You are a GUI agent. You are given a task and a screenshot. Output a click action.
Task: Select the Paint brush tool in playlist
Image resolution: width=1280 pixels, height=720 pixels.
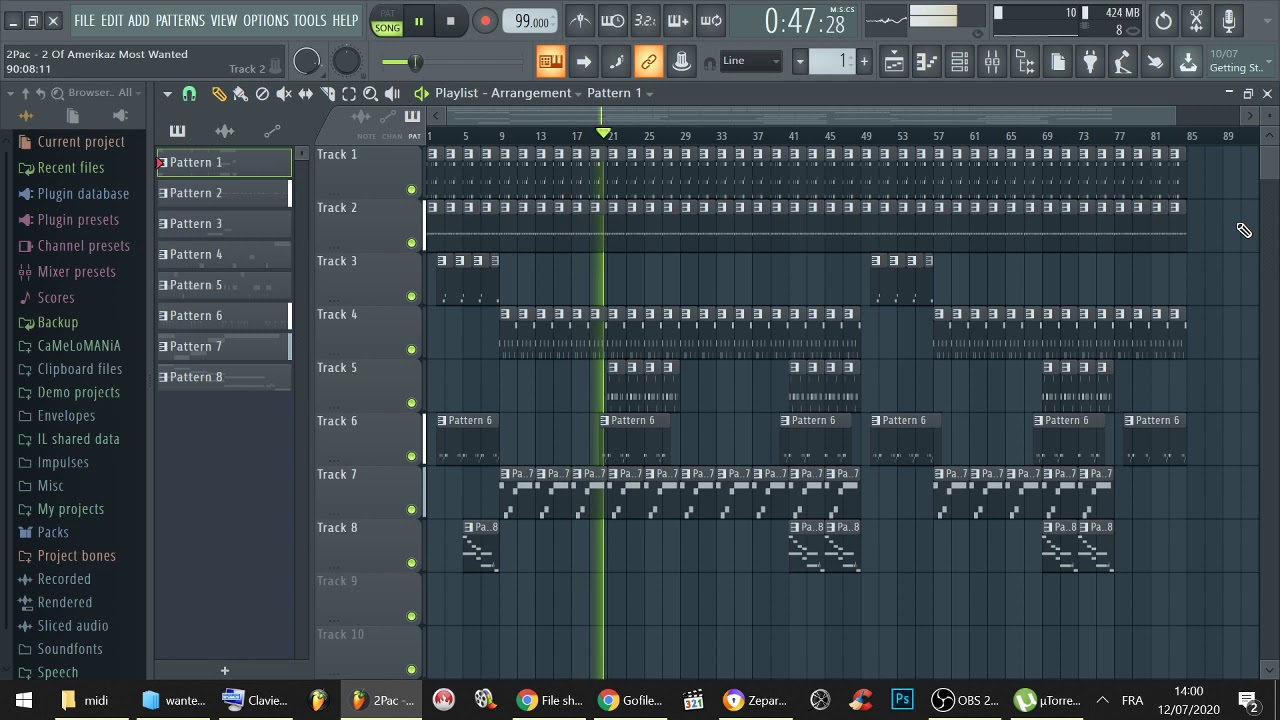pyautogui.click(x=240, y=94)
